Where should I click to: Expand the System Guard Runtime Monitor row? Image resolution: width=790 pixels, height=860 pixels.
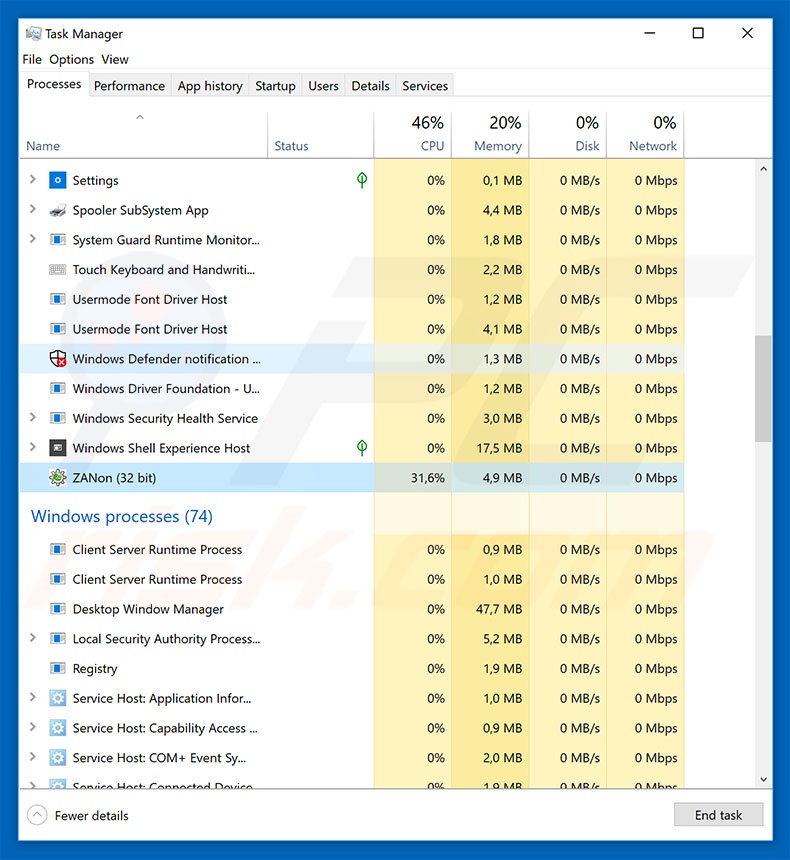tap(33, 239)
